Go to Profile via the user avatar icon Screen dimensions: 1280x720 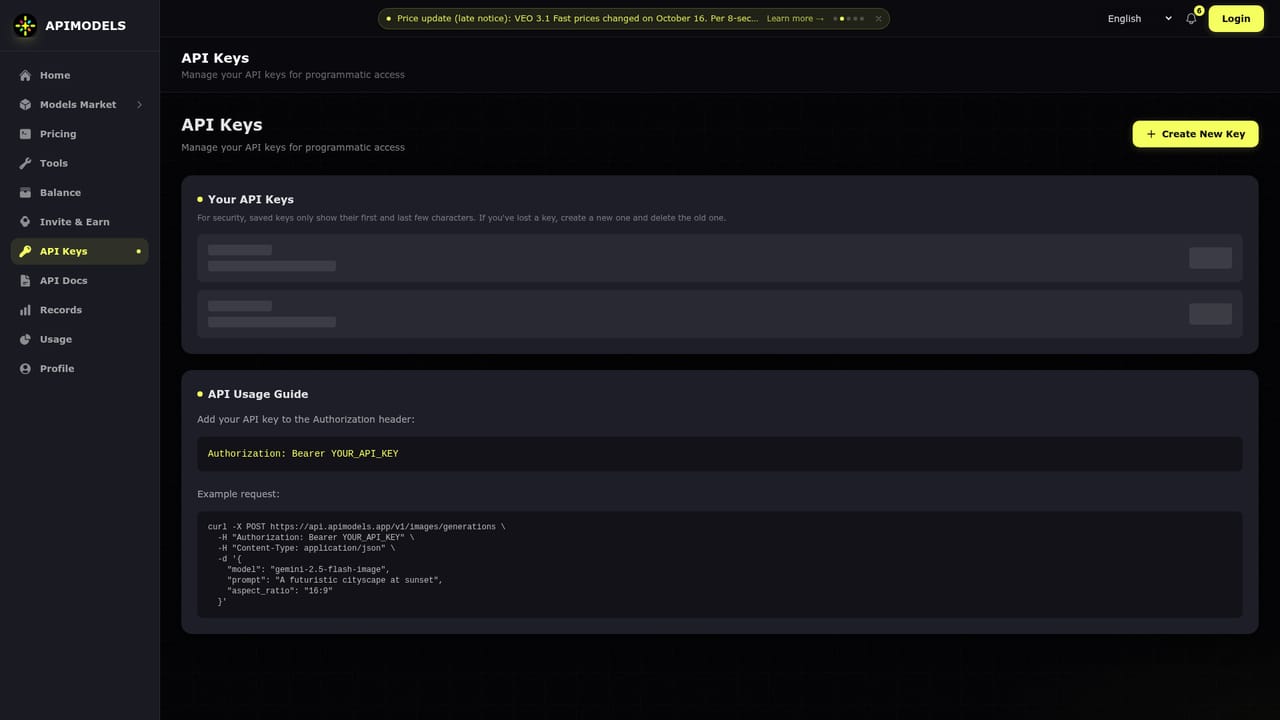coord(26,369)
